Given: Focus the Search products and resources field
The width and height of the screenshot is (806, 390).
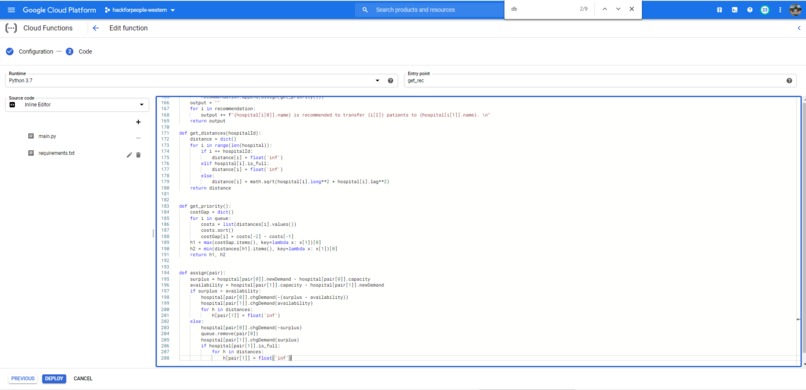Looking at the screenshot, I should pyautogui.click(x=429, y=10).
